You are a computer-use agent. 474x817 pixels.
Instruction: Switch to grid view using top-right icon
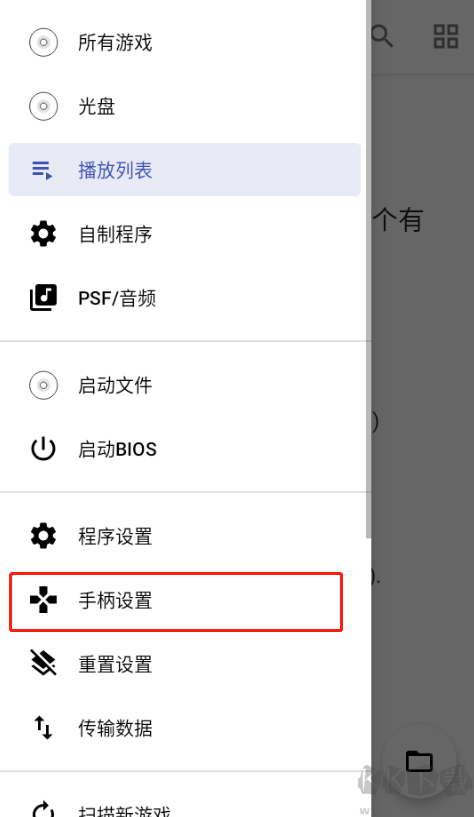coord(446,36)
